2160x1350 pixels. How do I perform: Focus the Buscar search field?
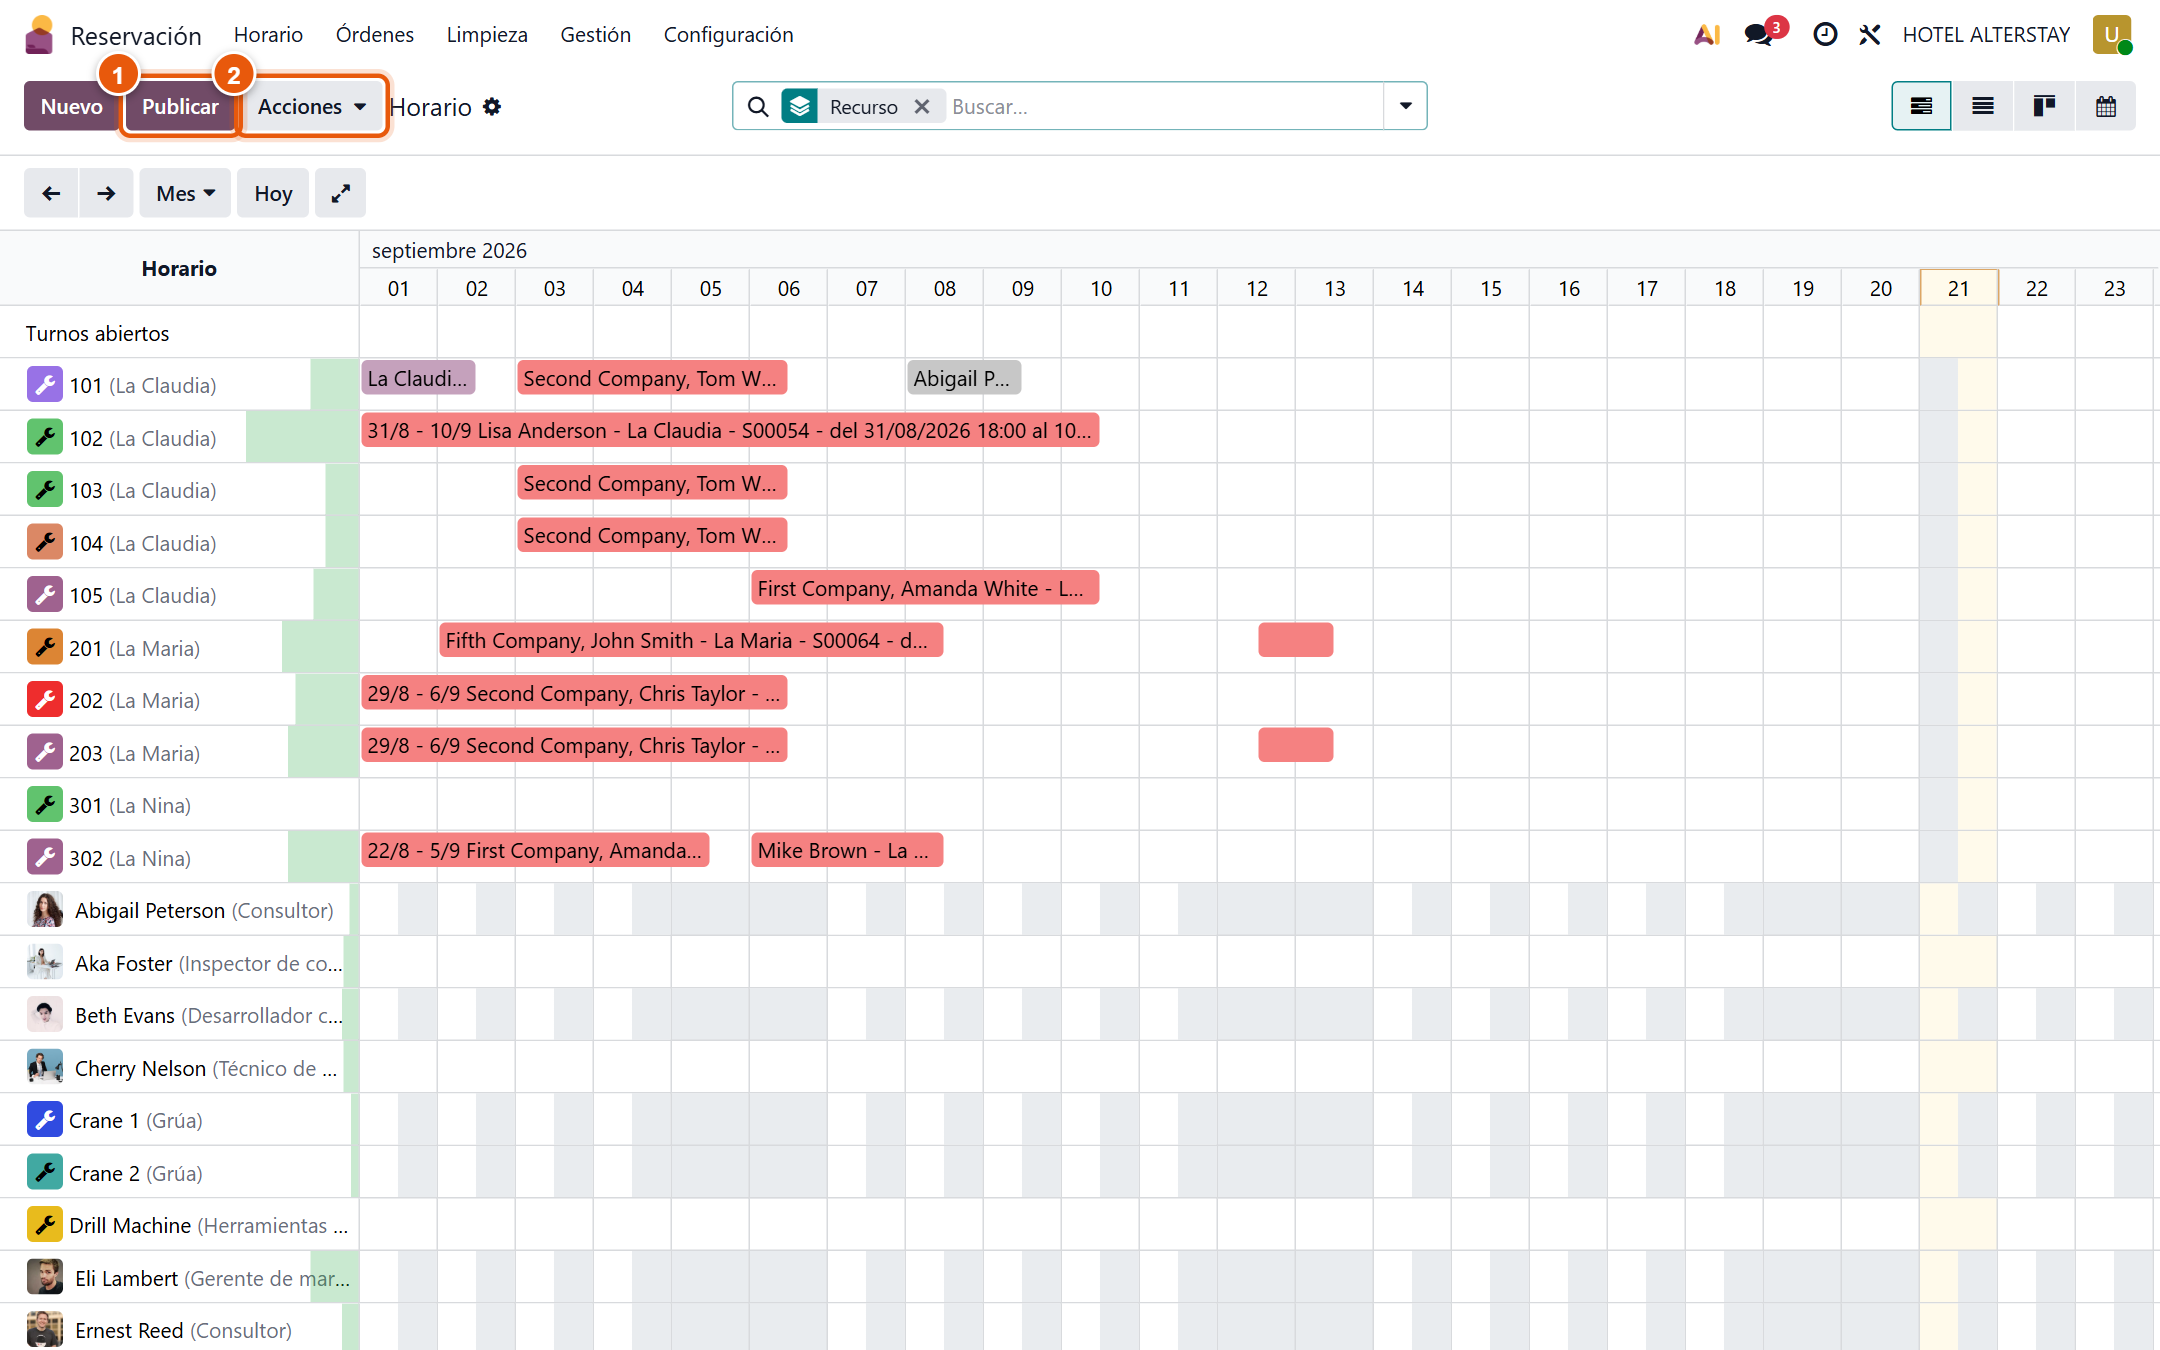pyautogui.click(x=1165, y=107)
